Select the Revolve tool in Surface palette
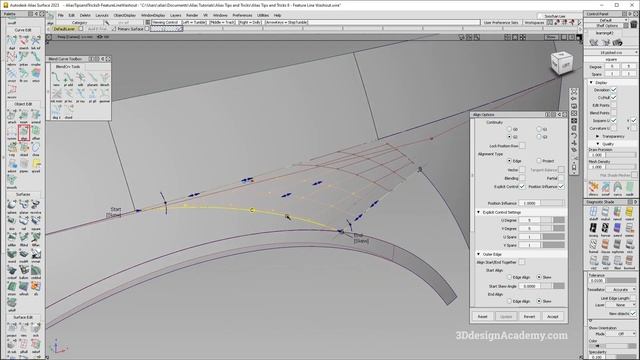 [36, 207]
